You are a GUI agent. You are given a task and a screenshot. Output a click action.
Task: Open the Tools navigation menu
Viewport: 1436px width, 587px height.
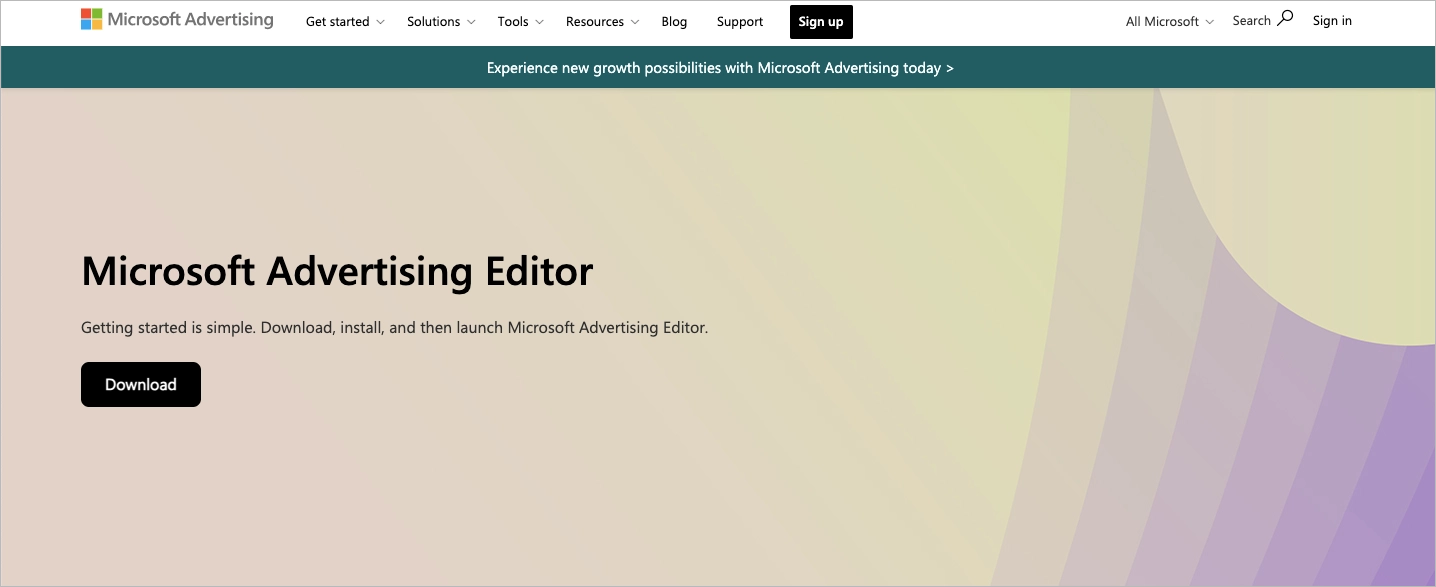[513, 22]
